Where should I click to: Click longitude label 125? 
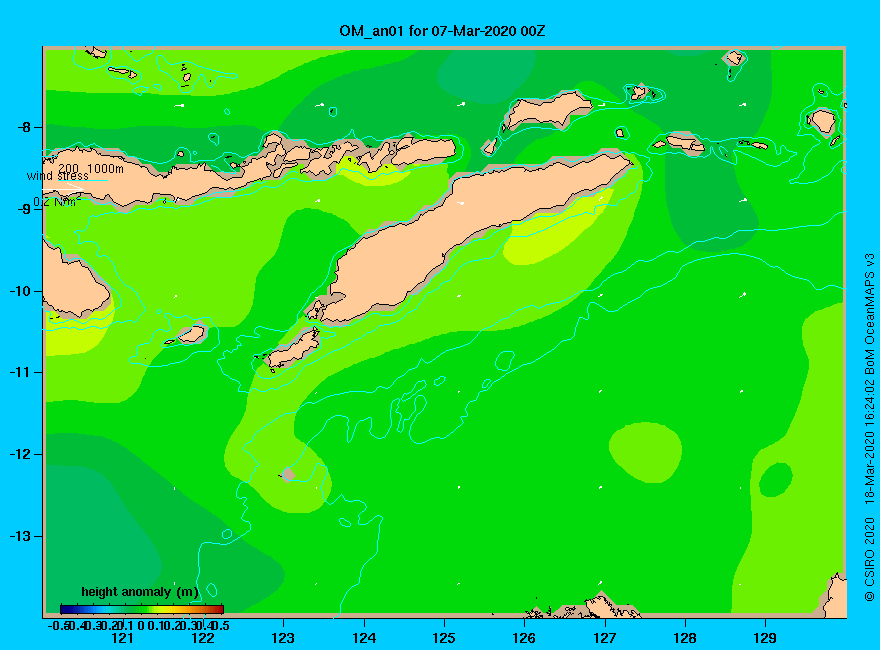(444, 638)
